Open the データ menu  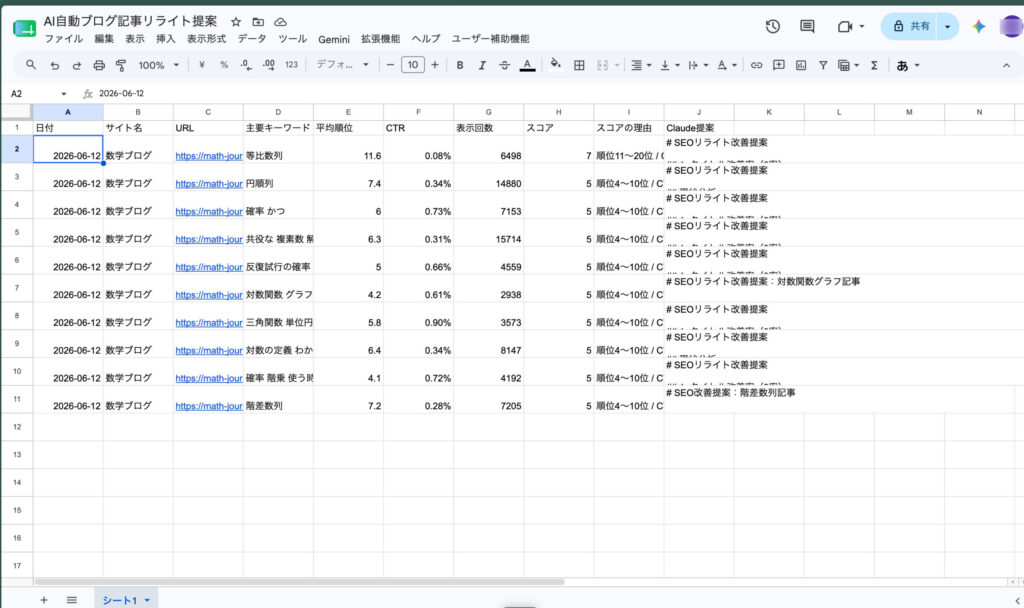[251, 39]
